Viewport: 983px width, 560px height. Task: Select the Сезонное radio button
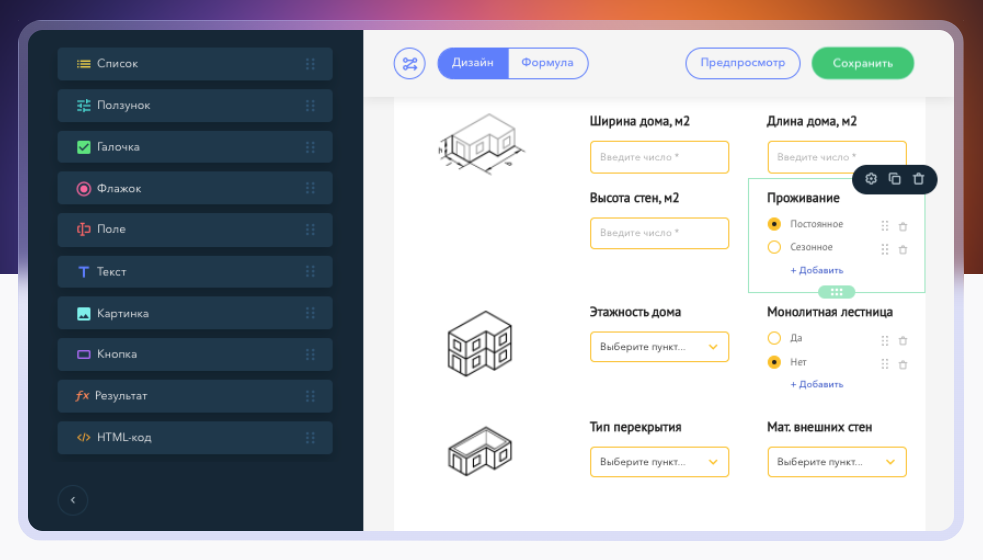coord(774,247)
